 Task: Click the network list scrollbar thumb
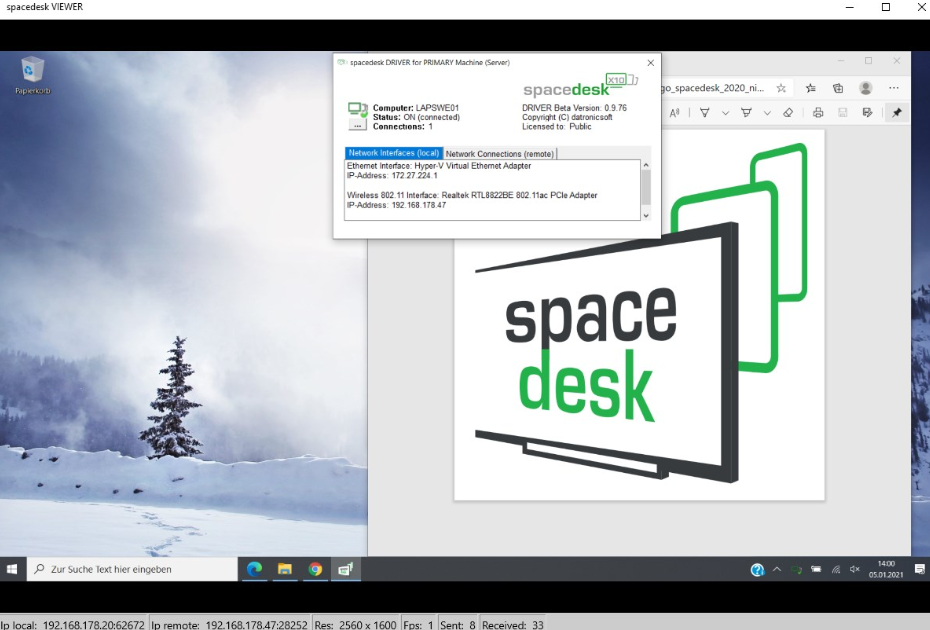coord(646,187)
